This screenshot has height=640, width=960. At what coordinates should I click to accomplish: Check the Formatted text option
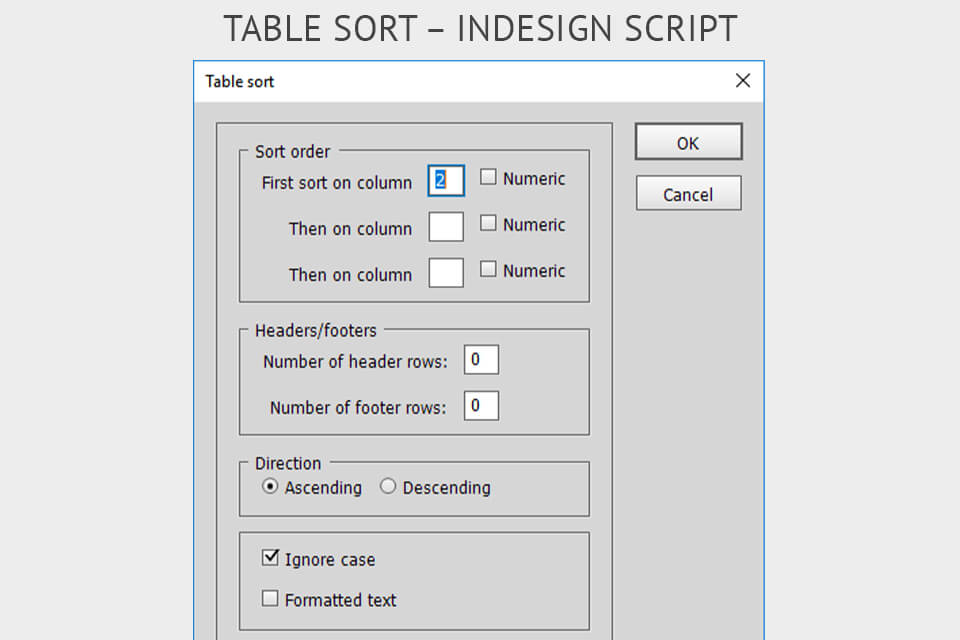[x=270, y=597]
